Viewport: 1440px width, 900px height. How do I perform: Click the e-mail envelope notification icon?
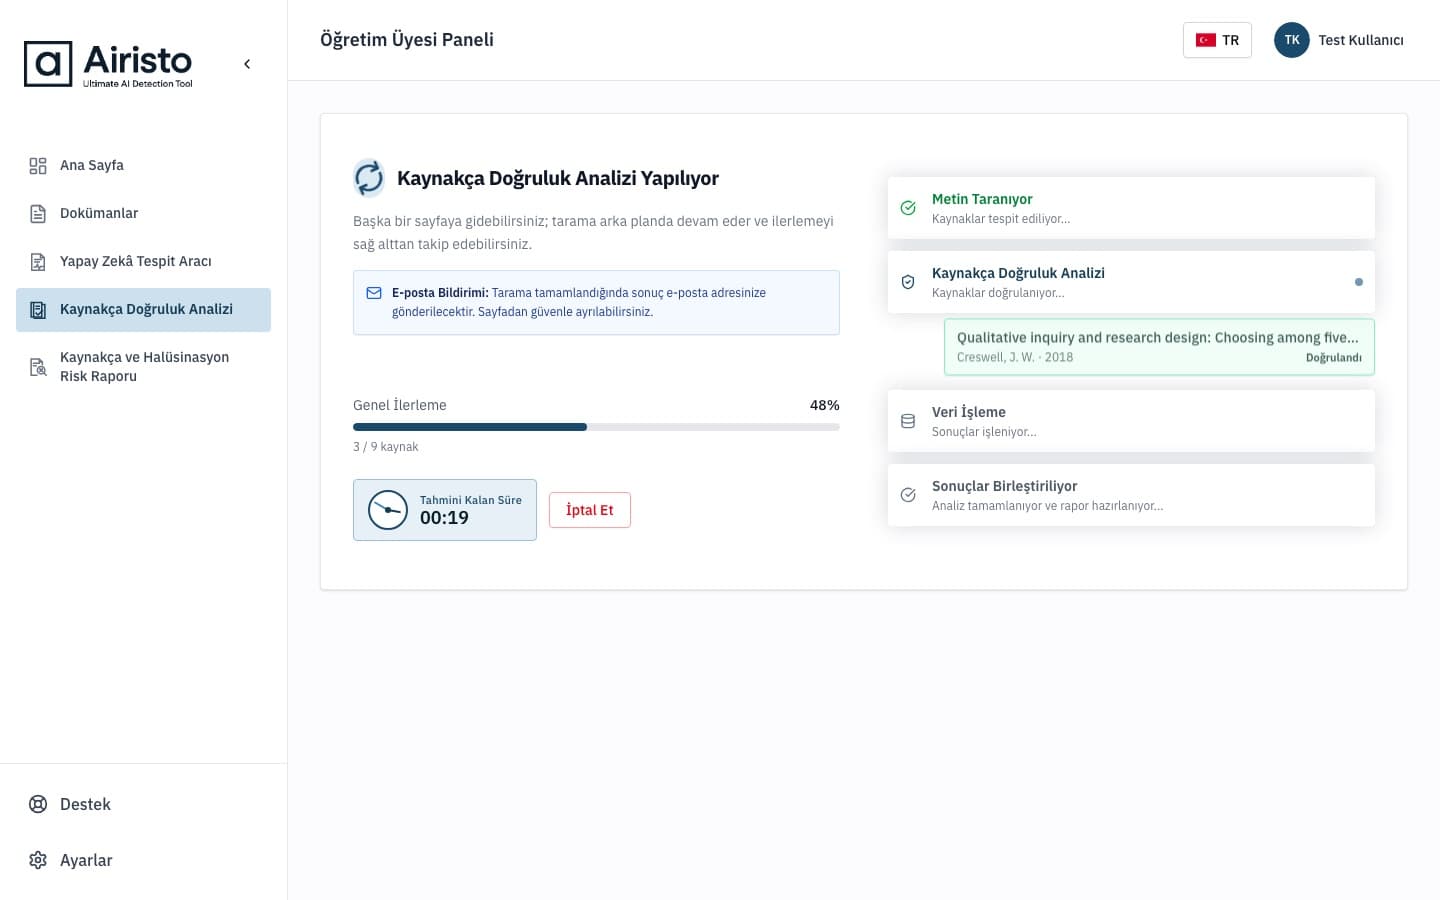374,293
